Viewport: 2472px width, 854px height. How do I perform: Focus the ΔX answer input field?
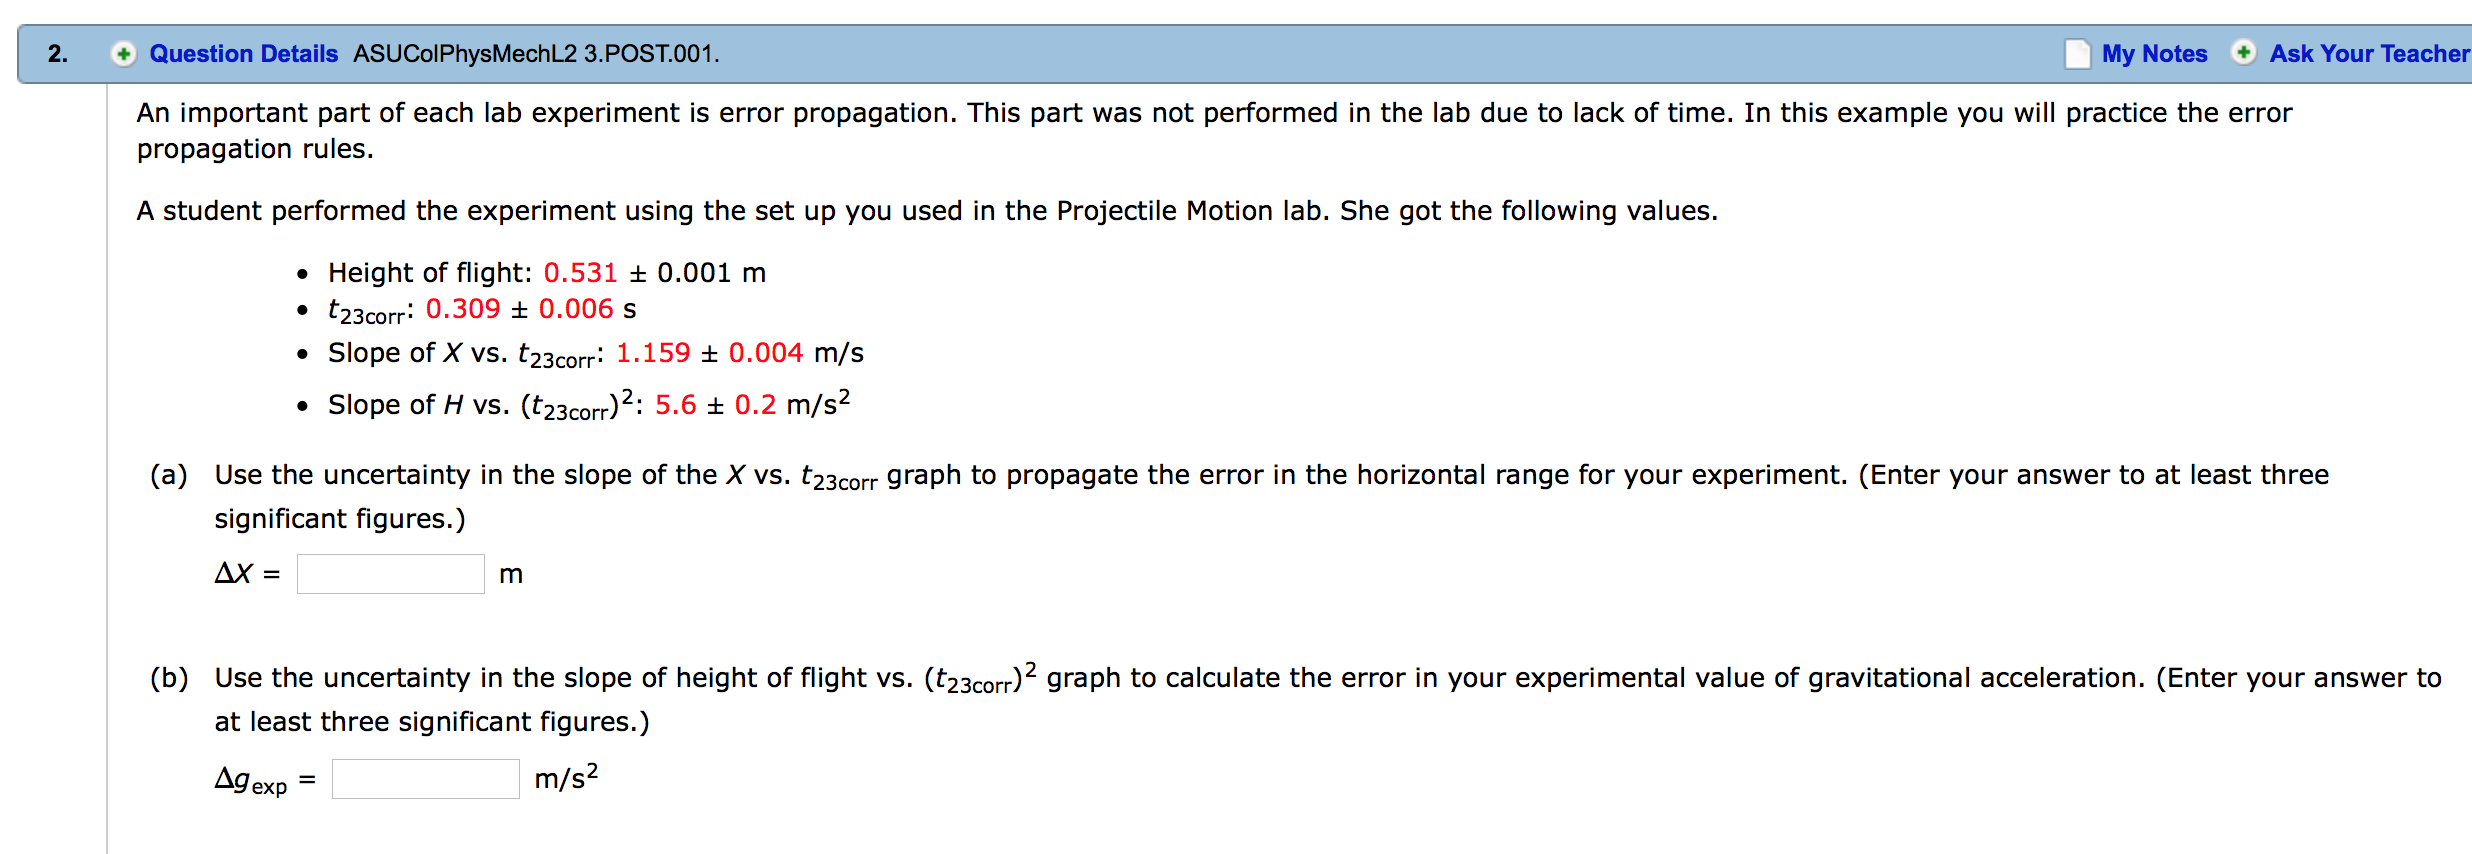click(390, 574)
